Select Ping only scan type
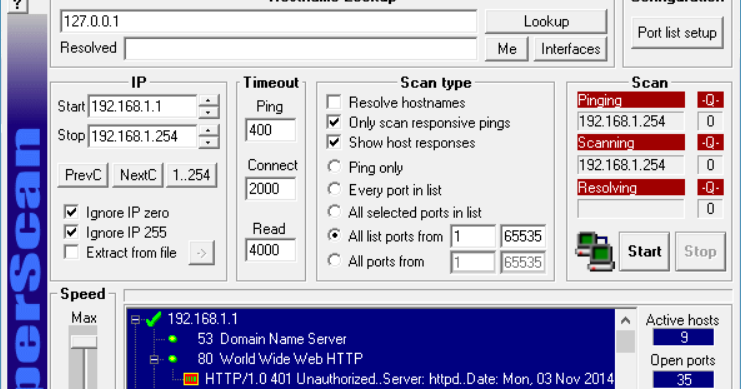Image resolution: width=741 pixels, height=389 pixels. pos(335,166)
